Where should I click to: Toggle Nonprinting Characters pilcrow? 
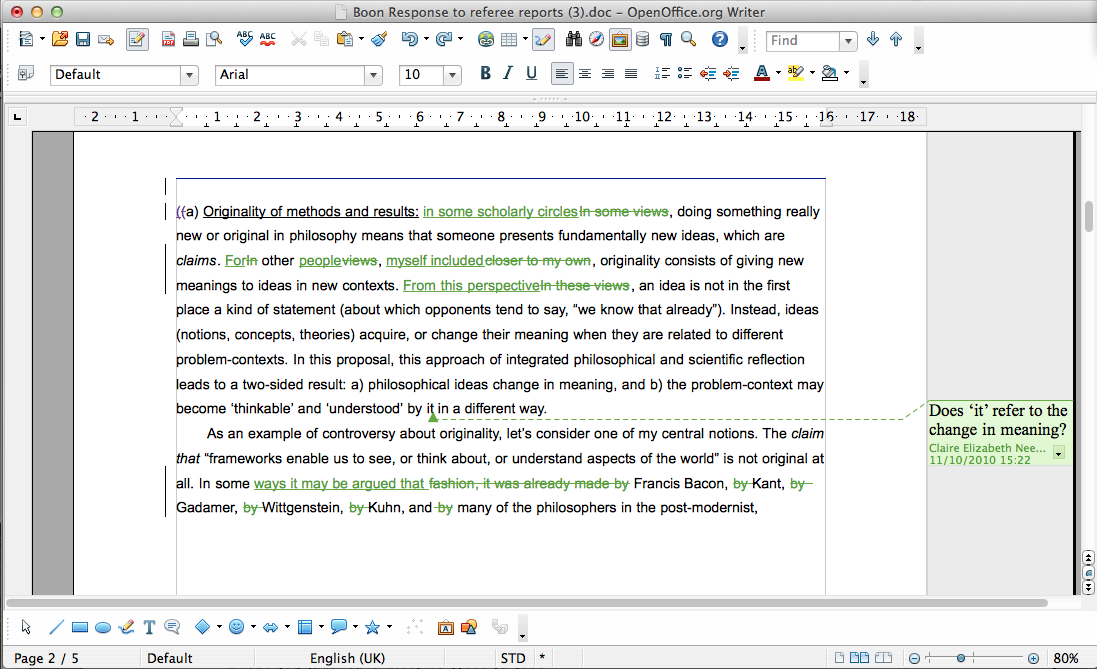click(x=665, y=39)
